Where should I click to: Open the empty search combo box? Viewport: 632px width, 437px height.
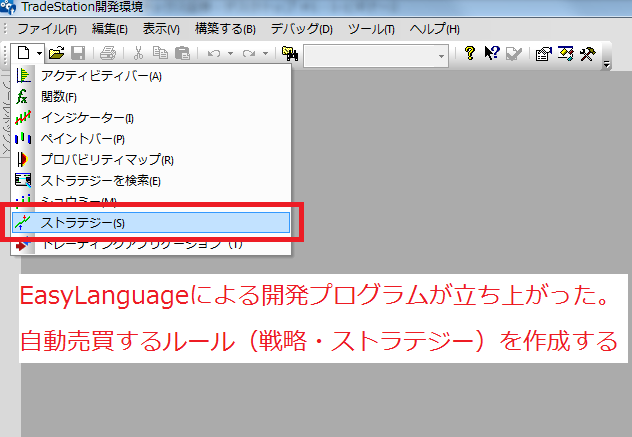tap(376, 56)
